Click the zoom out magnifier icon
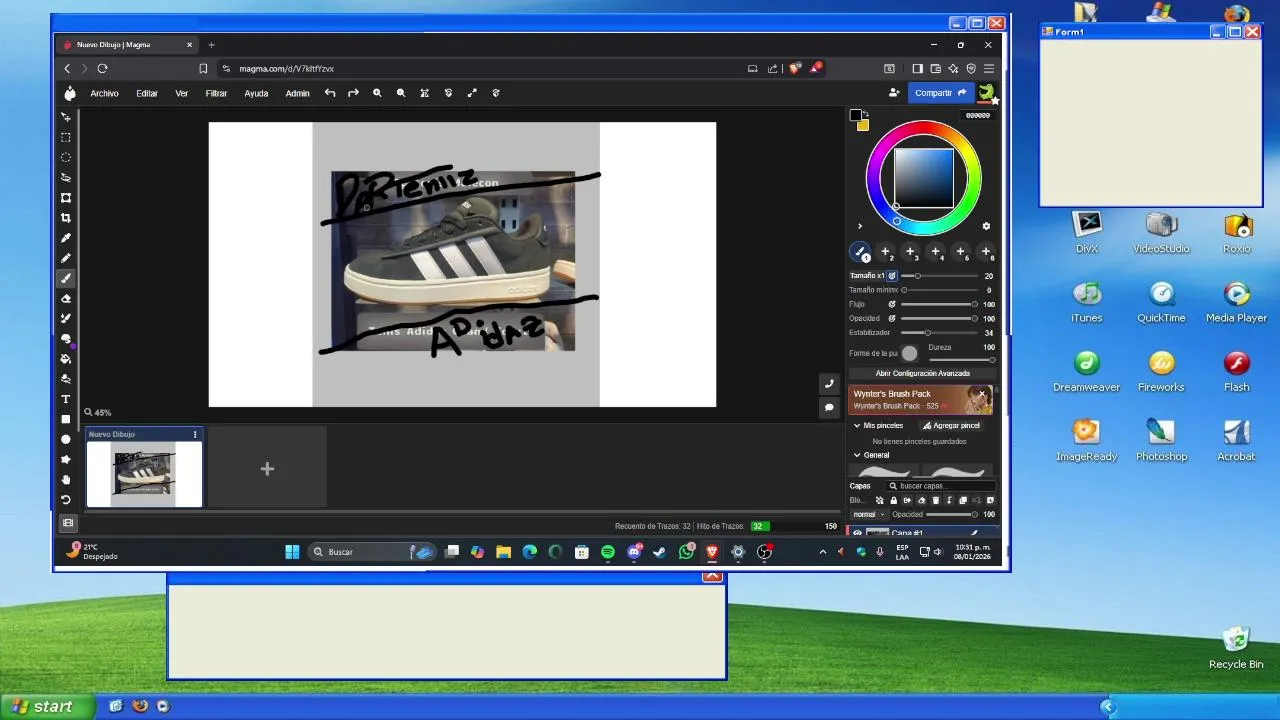 point(401,93)
